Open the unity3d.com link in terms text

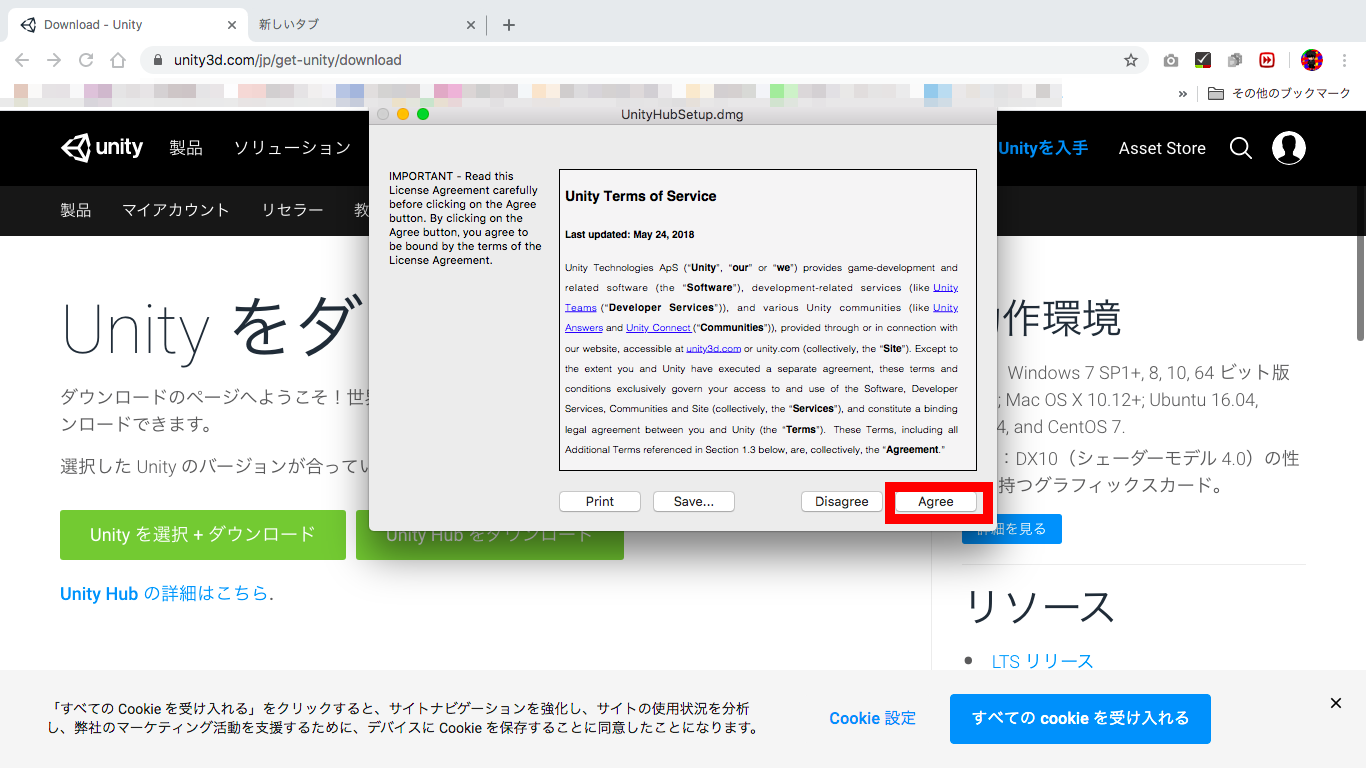(x=713, y=349)
